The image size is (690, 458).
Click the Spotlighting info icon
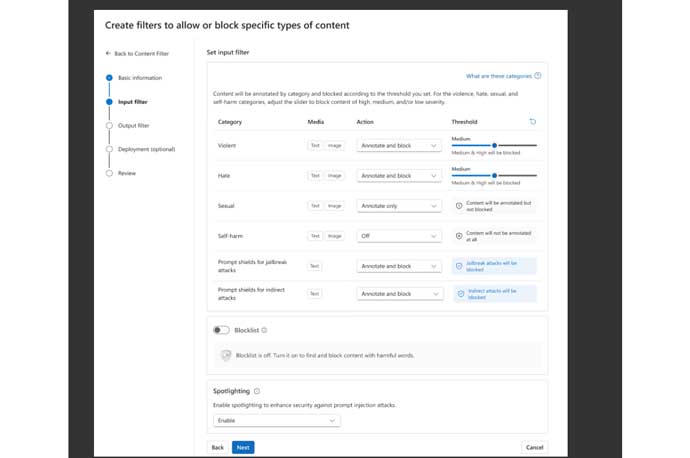click(257, 391)
